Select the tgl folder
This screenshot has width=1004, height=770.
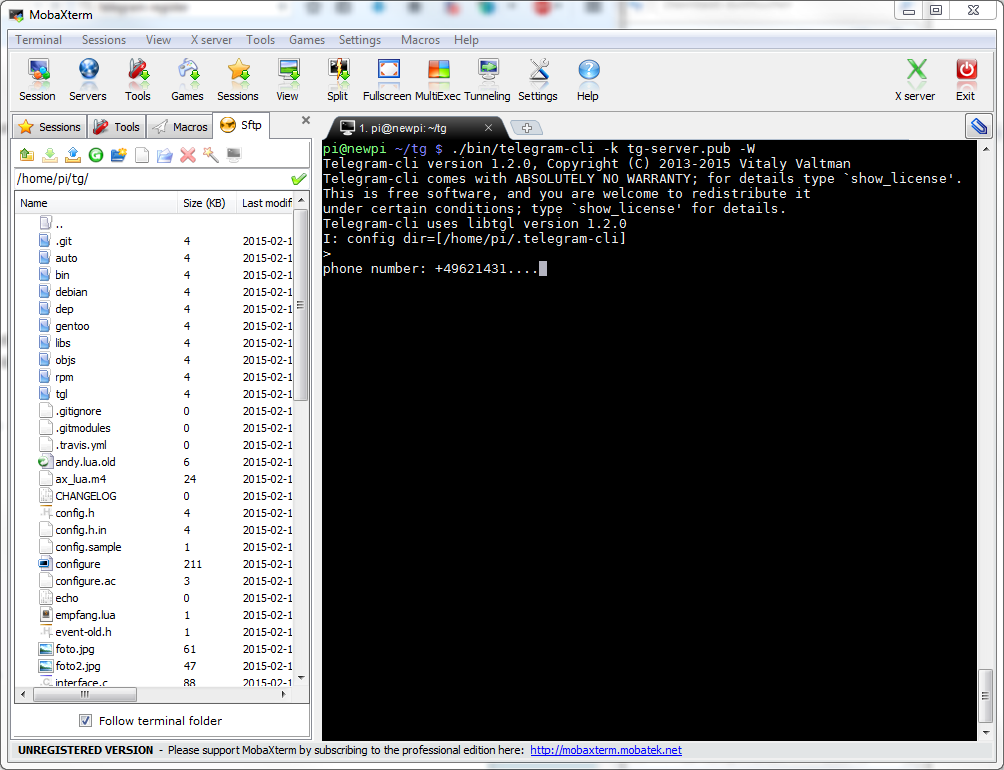(x=61, y=394)
